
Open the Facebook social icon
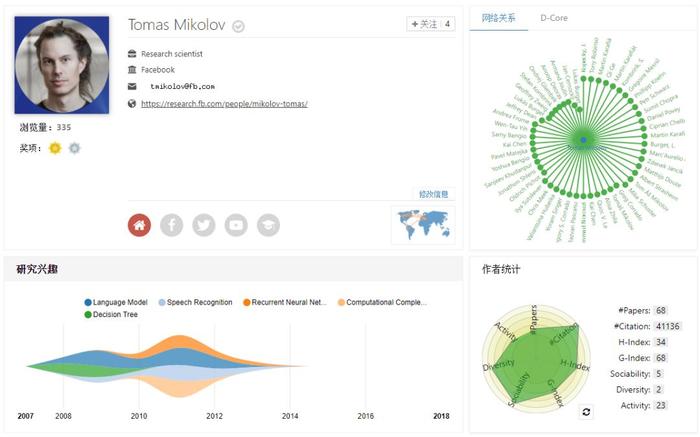pos(171,225)
